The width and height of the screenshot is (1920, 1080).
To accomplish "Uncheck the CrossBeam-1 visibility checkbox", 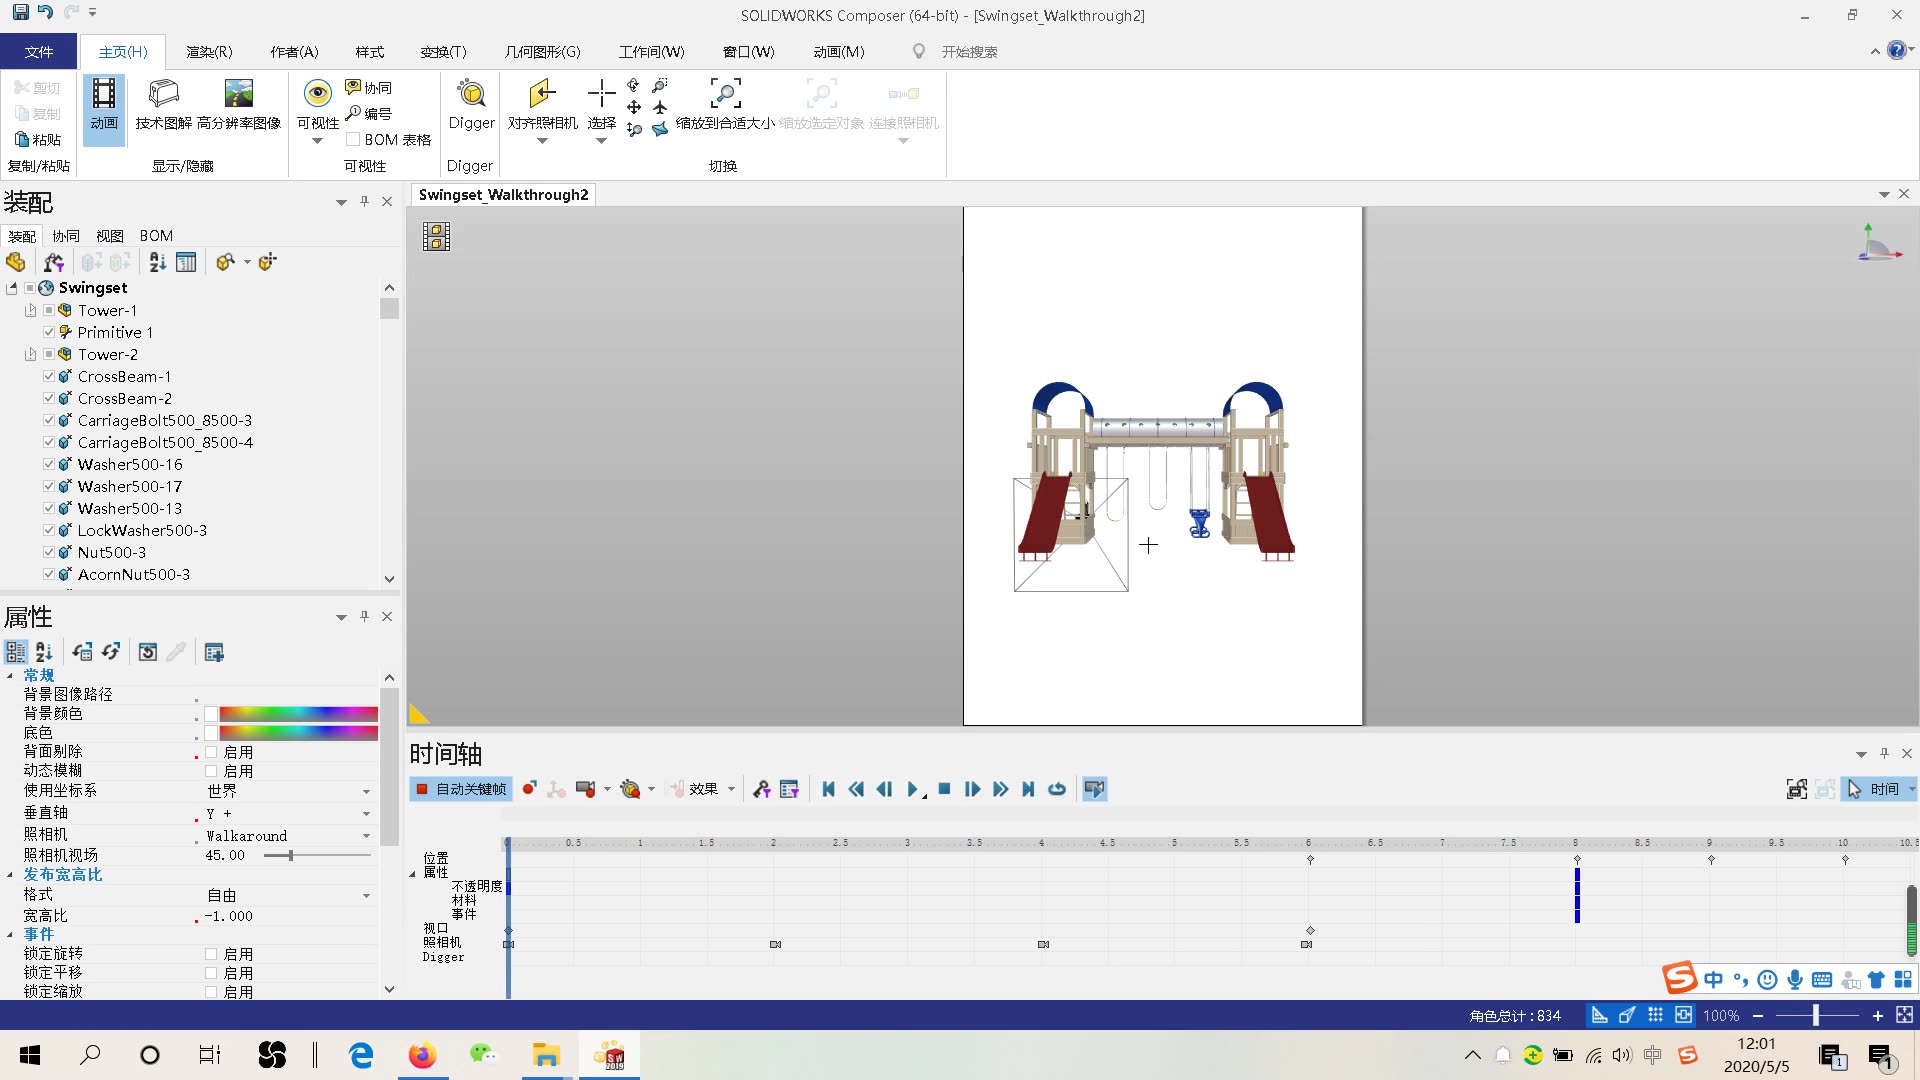I will click(x=49, y=377).
